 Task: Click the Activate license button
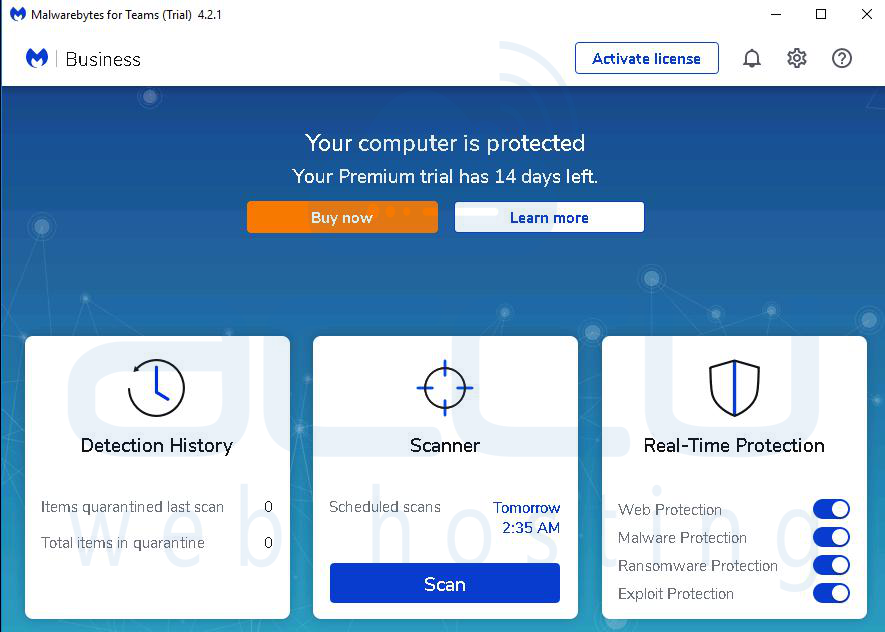click(x=647, y=58)
